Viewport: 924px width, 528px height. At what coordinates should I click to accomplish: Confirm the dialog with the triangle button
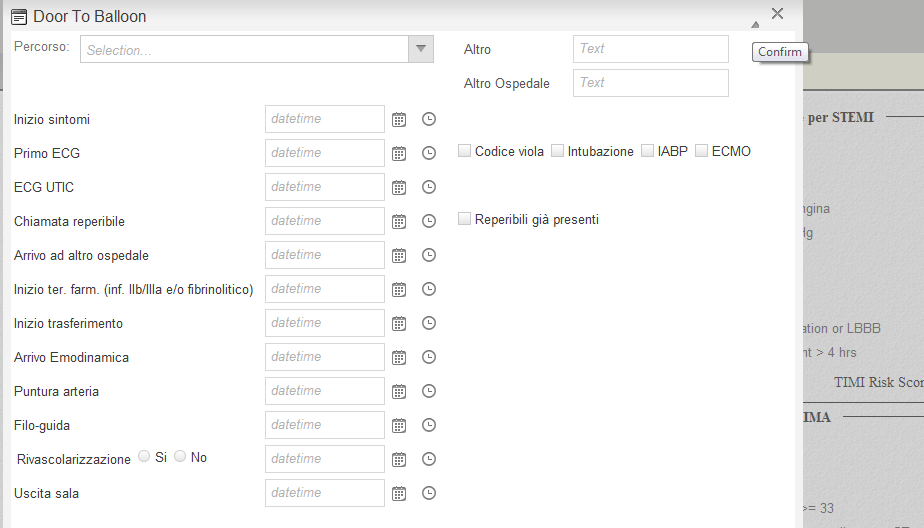755,23
